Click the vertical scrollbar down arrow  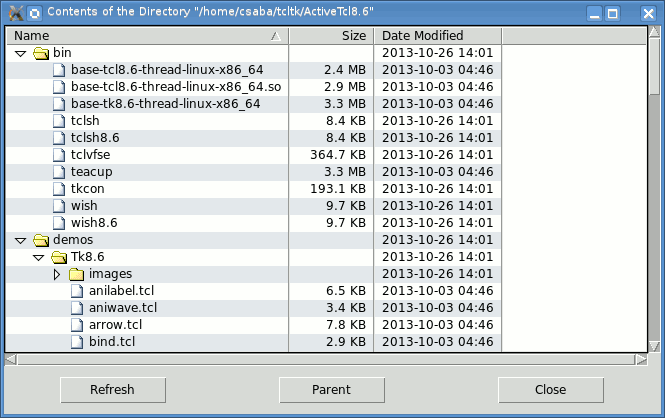654,346
